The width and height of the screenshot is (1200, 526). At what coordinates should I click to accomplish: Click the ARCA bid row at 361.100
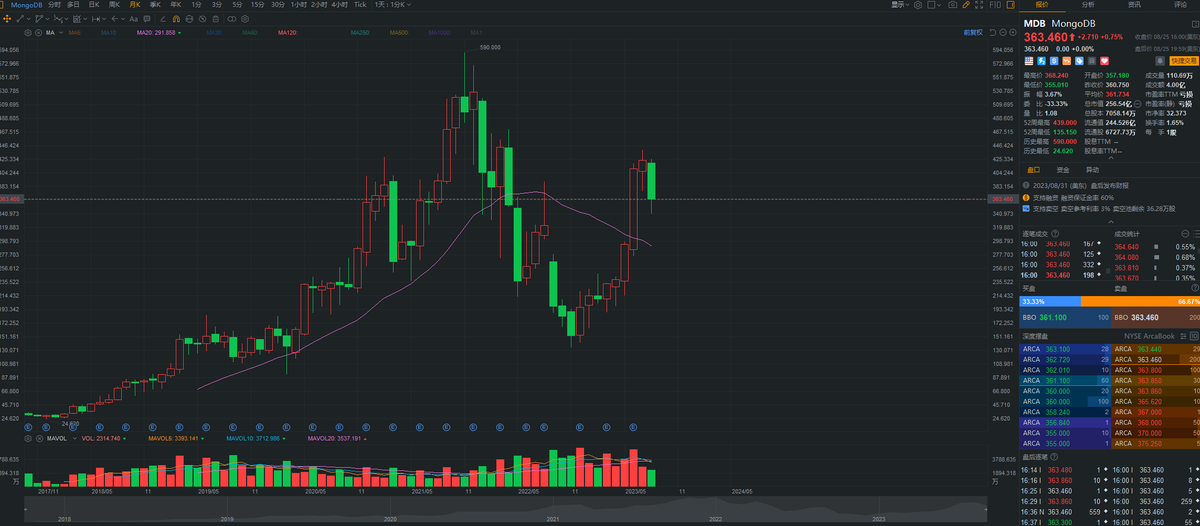1066,380
